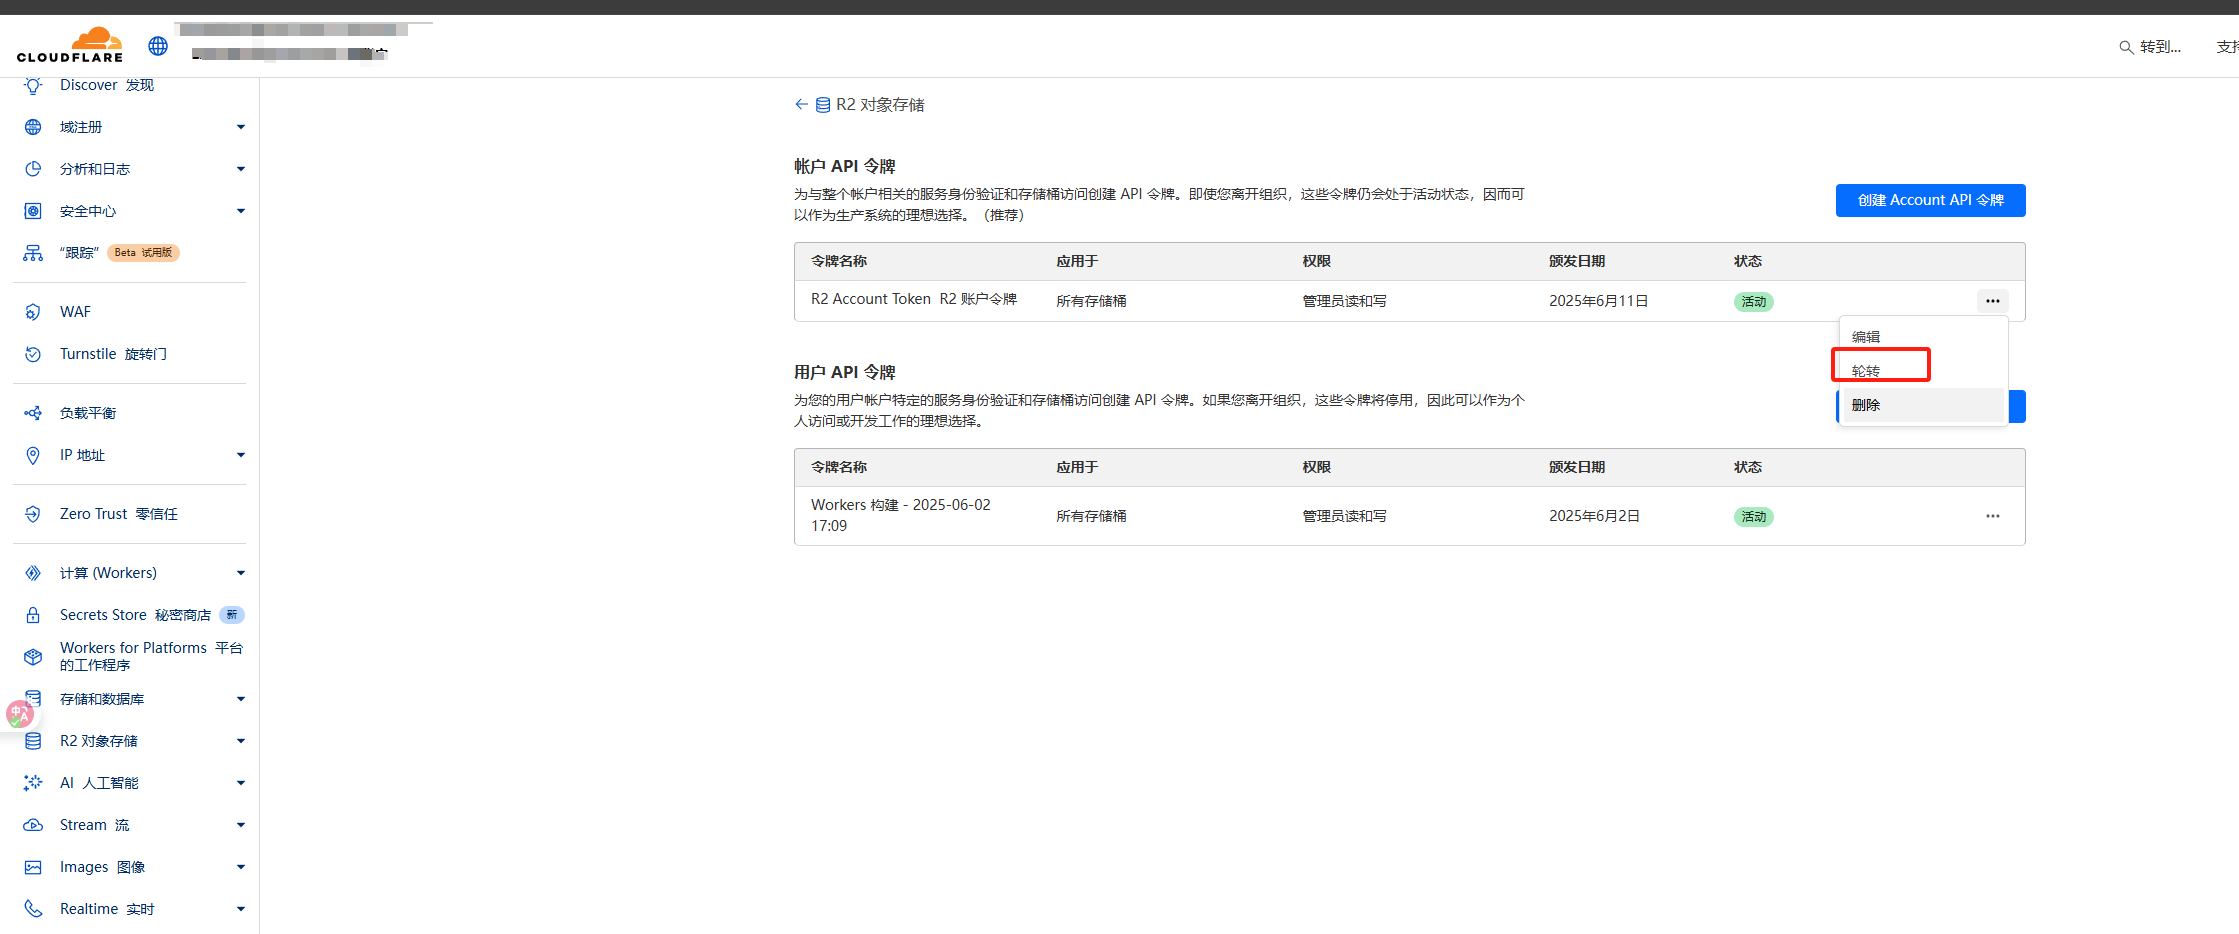This screenshot has height=934, width=2239.
Task: Click the load balancing (负载平衡) icon
Action: coord(33,413)
